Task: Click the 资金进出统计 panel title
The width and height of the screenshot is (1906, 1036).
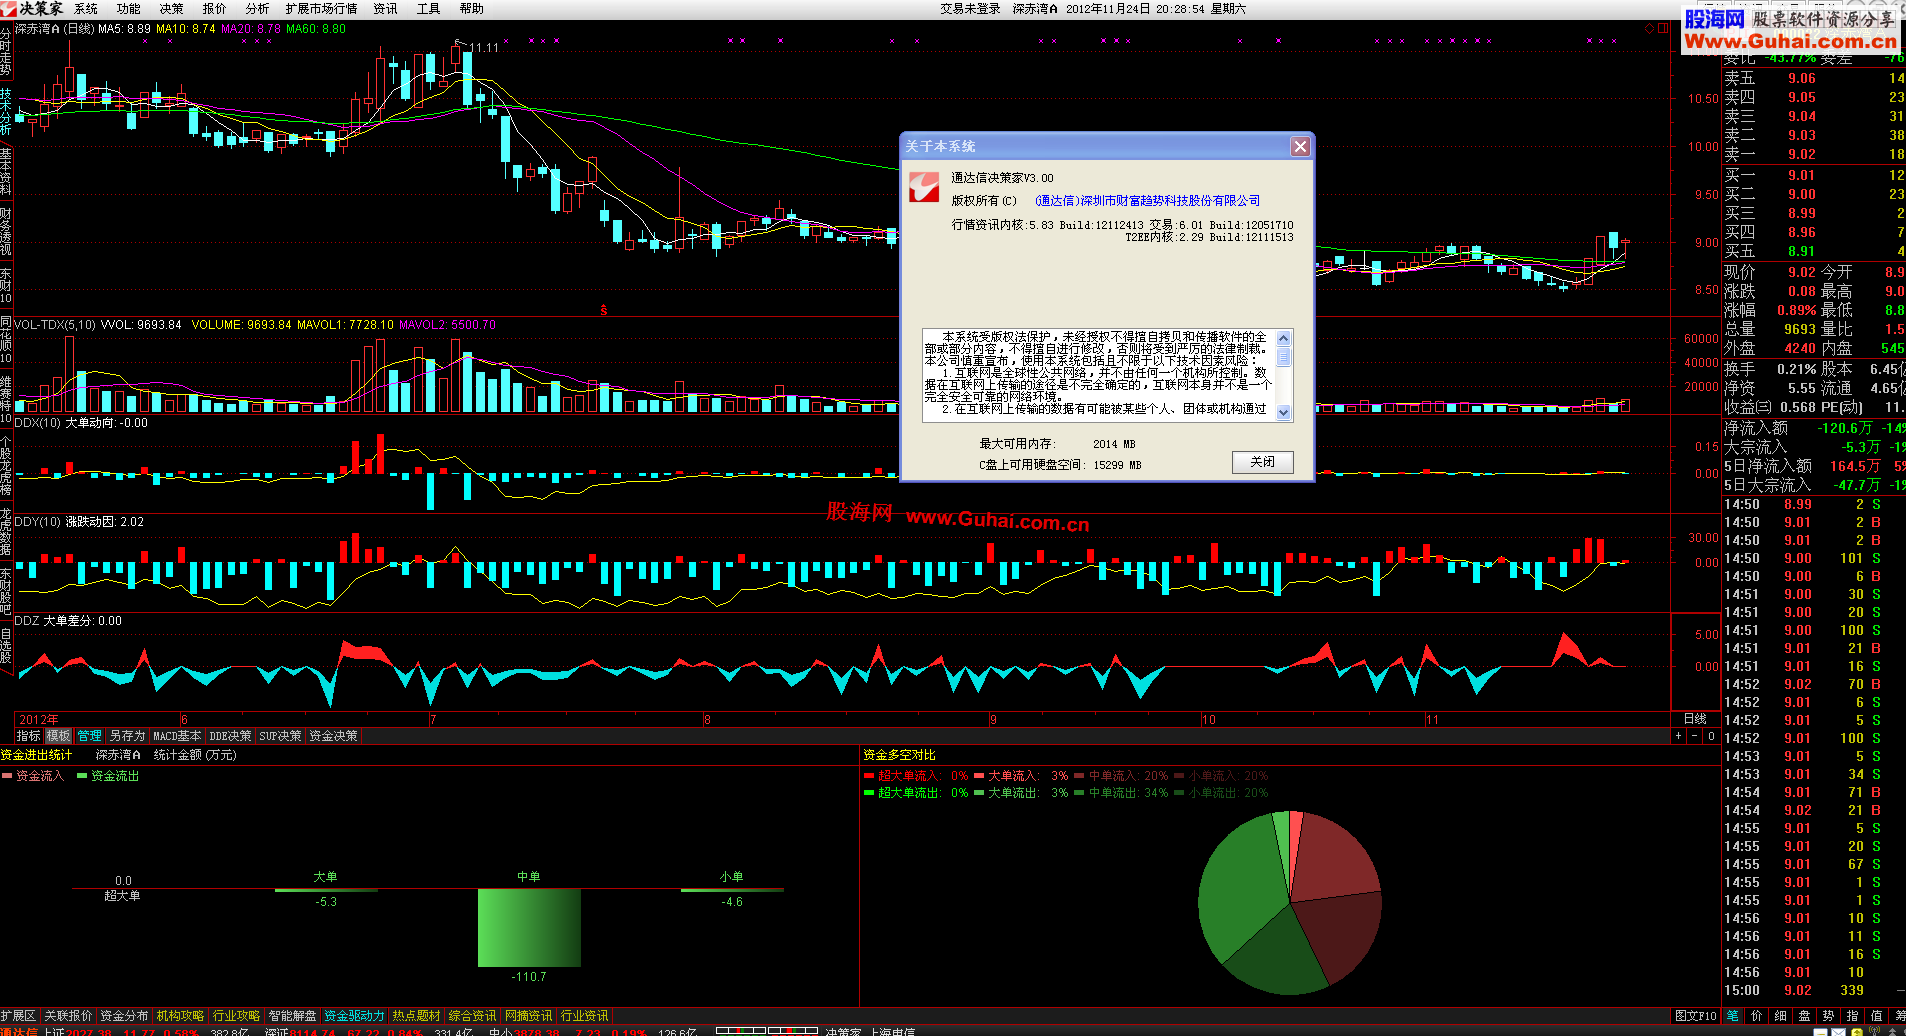Action: (x=36, y=755)
